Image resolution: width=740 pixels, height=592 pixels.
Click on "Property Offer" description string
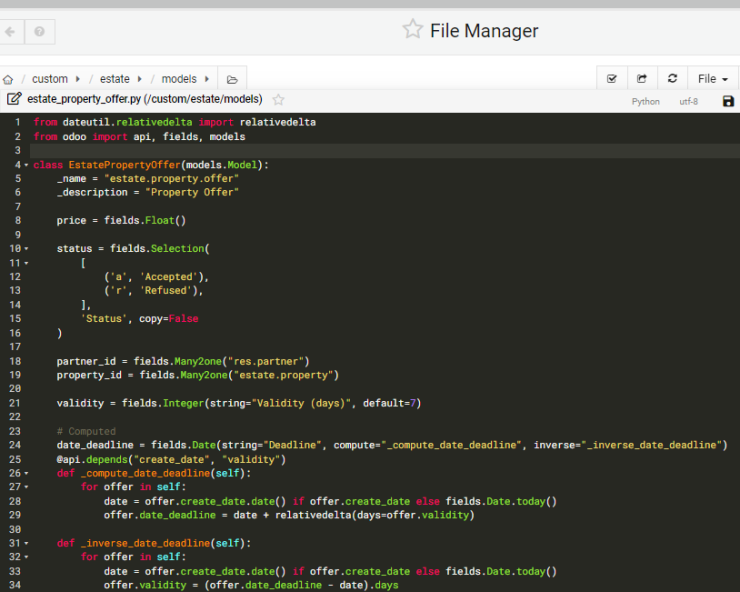pos(192,192)
